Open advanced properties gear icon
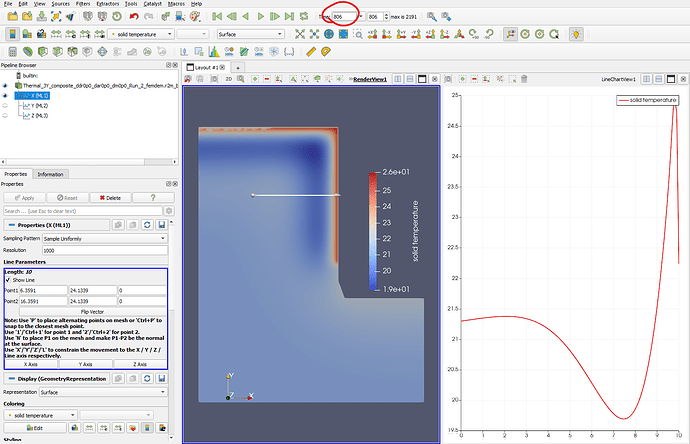This screenshot has height=444, width=690. click(x=167, y=211)
